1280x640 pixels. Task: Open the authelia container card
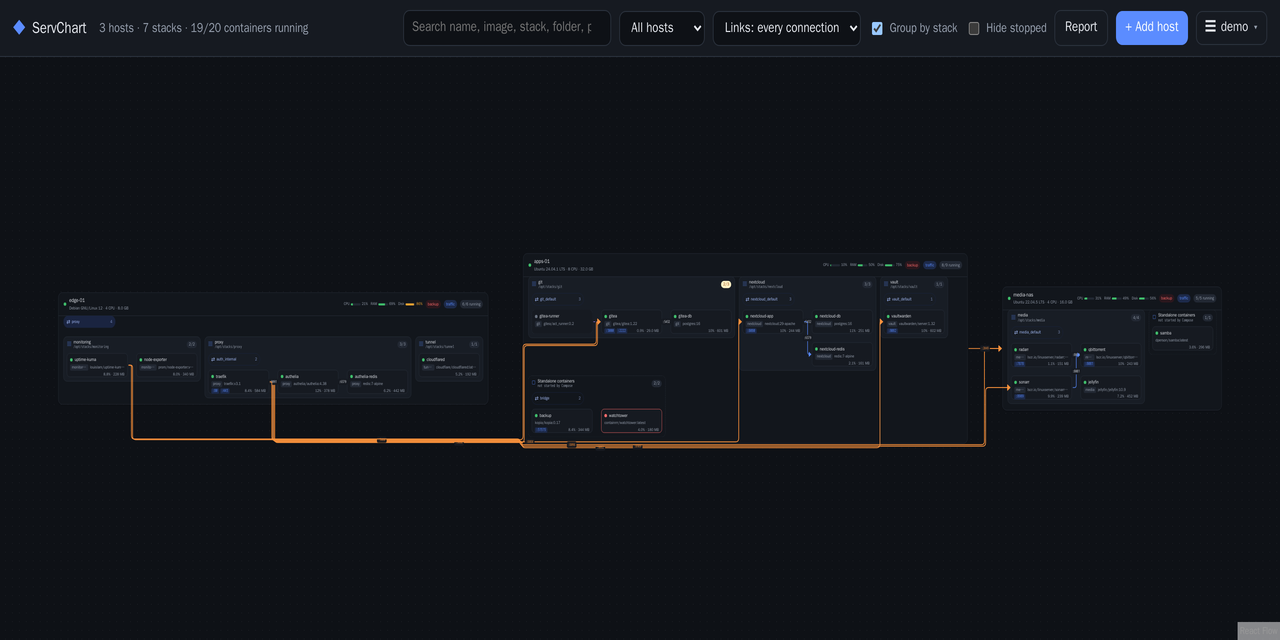pyautogui.click(x=308, y=382)
